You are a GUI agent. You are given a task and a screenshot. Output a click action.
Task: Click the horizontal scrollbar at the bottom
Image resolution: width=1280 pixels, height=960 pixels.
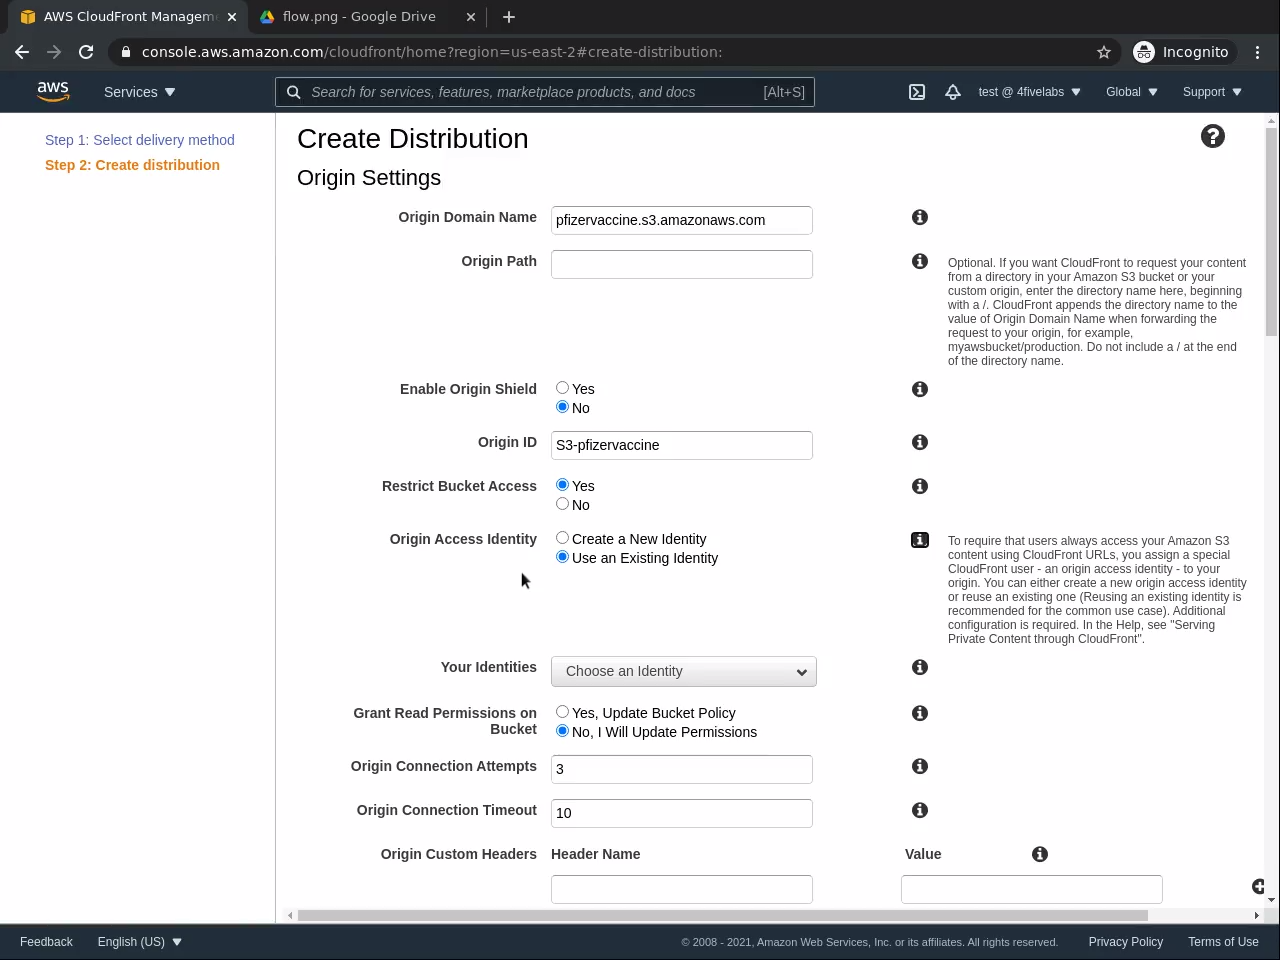pos(722,915)
